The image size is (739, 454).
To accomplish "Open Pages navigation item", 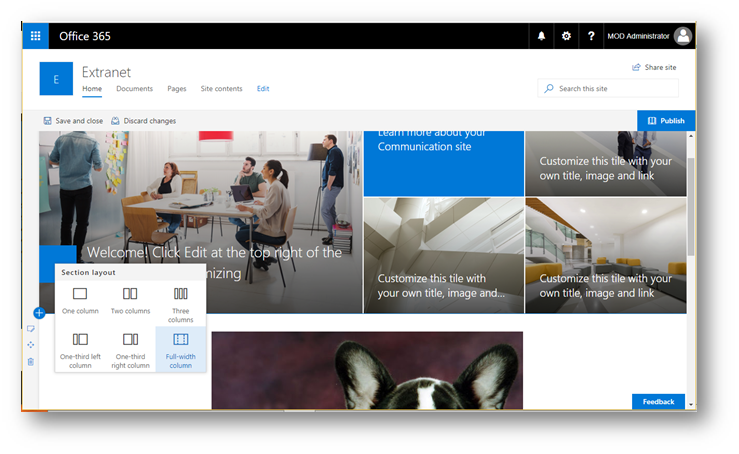I will click(177, 89).
